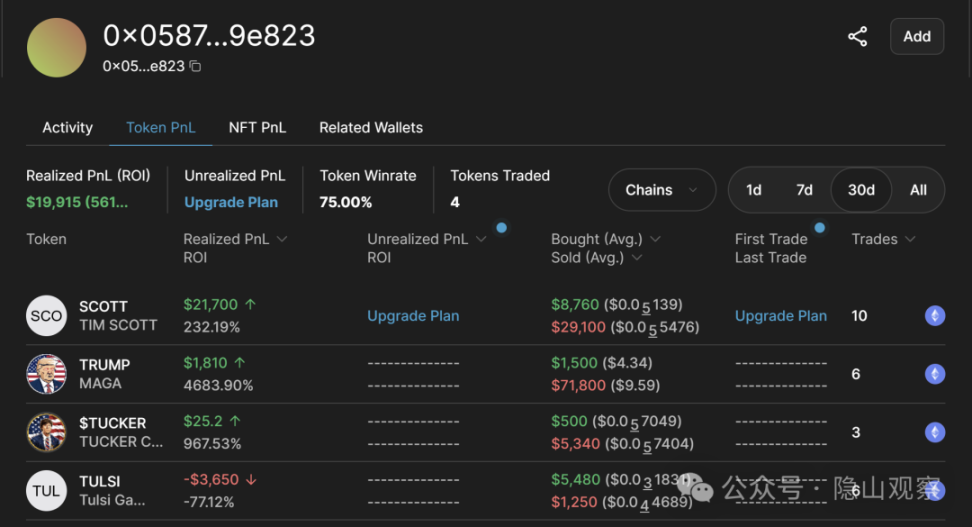
Task: Open the TRUMP MAGA token avatar
Action: click(x=46, y=374)
